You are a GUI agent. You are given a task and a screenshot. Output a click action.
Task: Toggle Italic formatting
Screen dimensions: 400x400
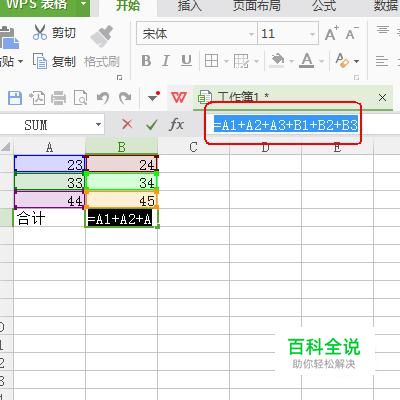click(166, 61)
